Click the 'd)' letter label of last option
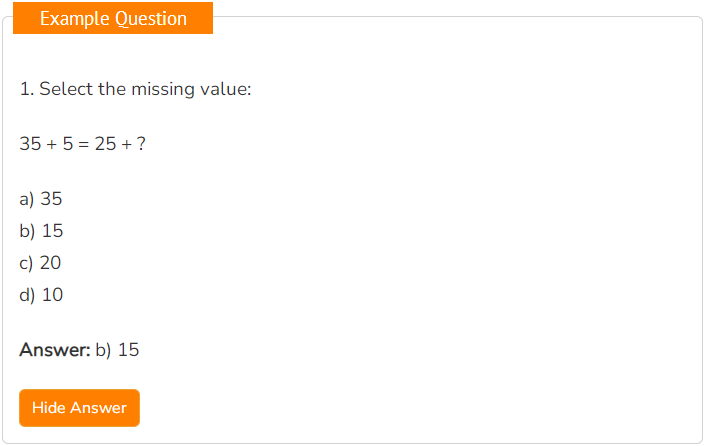 (27, 295)
